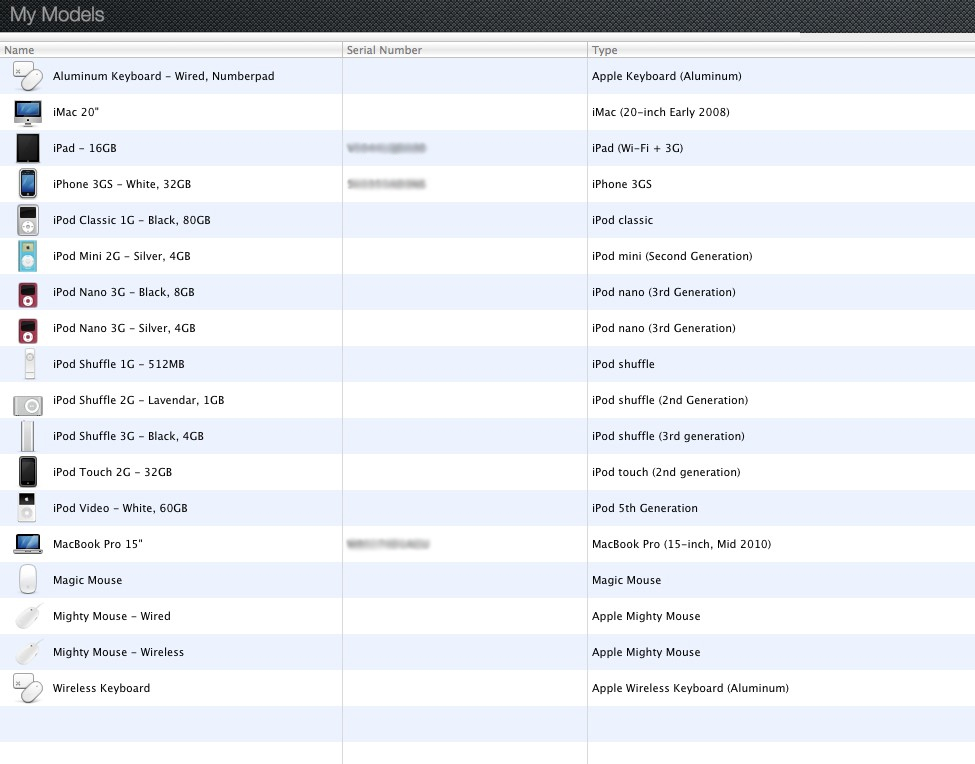This screenshot has height=764, width=975.
Task: Click type "iPod shuffle (3rd generation)"
Action: [668, 436]
